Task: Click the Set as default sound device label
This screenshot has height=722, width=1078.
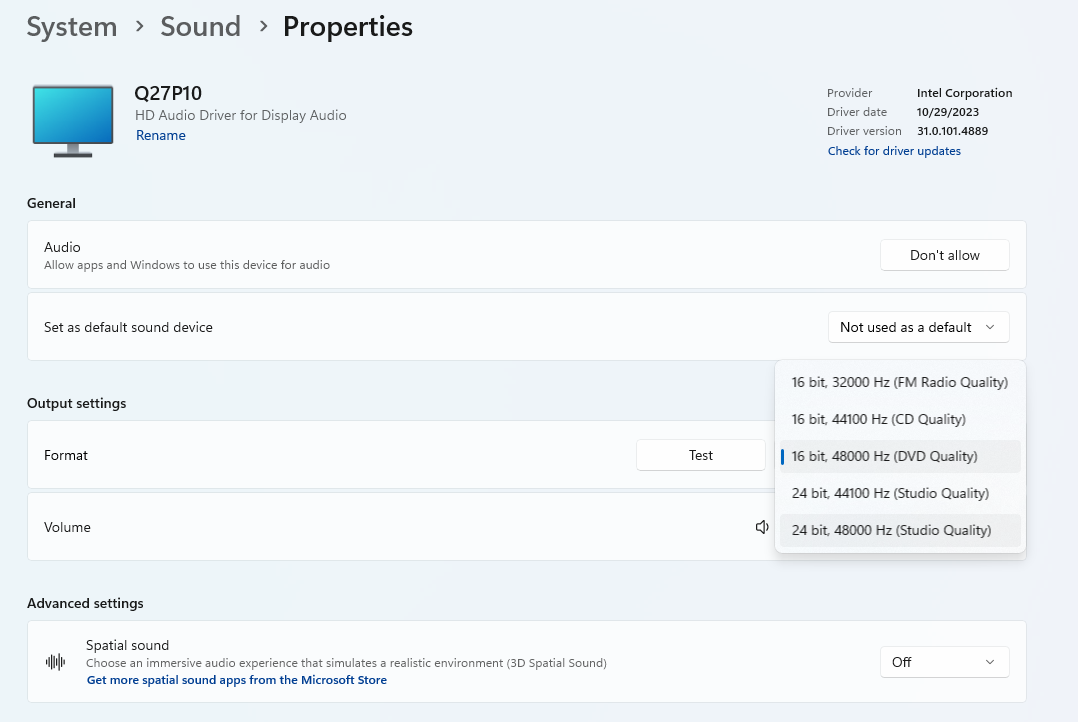Action: (x=128, y=327)
